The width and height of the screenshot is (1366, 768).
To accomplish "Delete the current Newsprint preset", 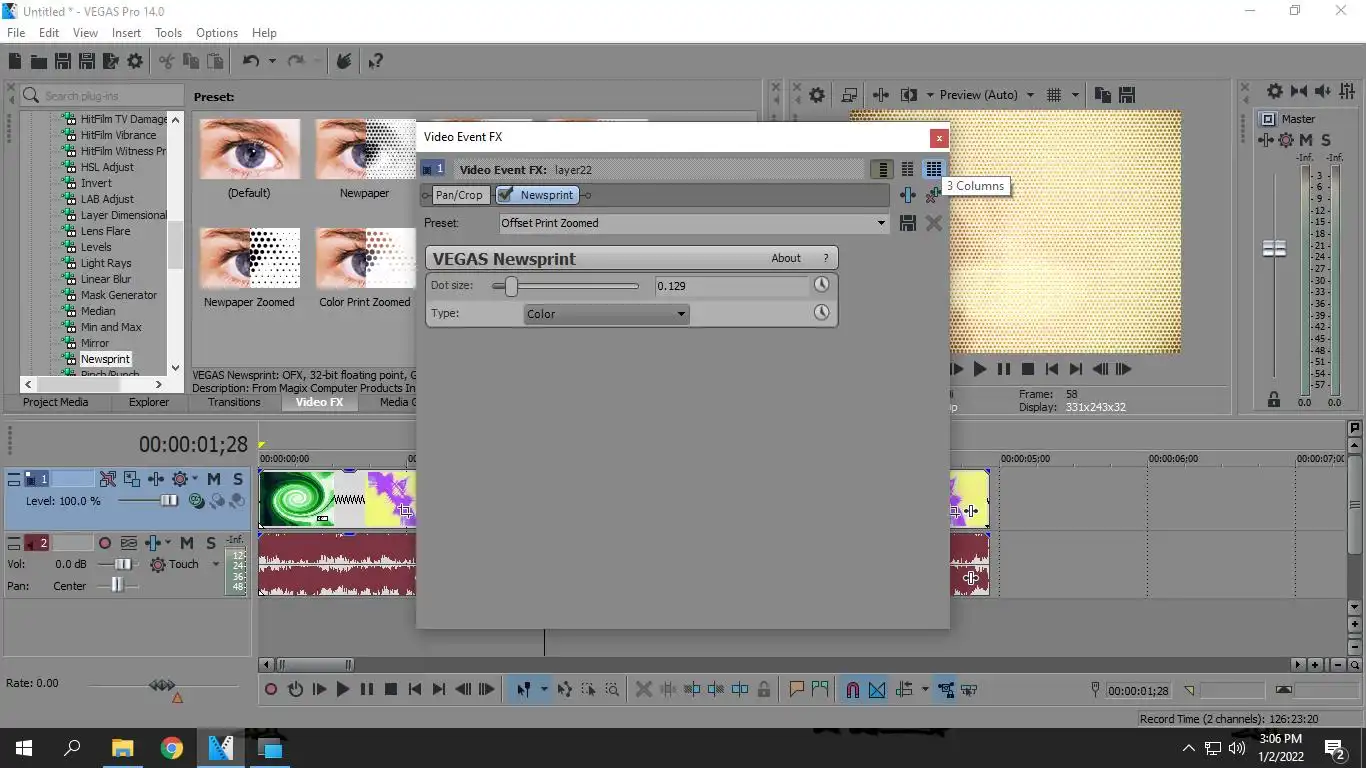I will pyautogui.click(x=933, y=223).
